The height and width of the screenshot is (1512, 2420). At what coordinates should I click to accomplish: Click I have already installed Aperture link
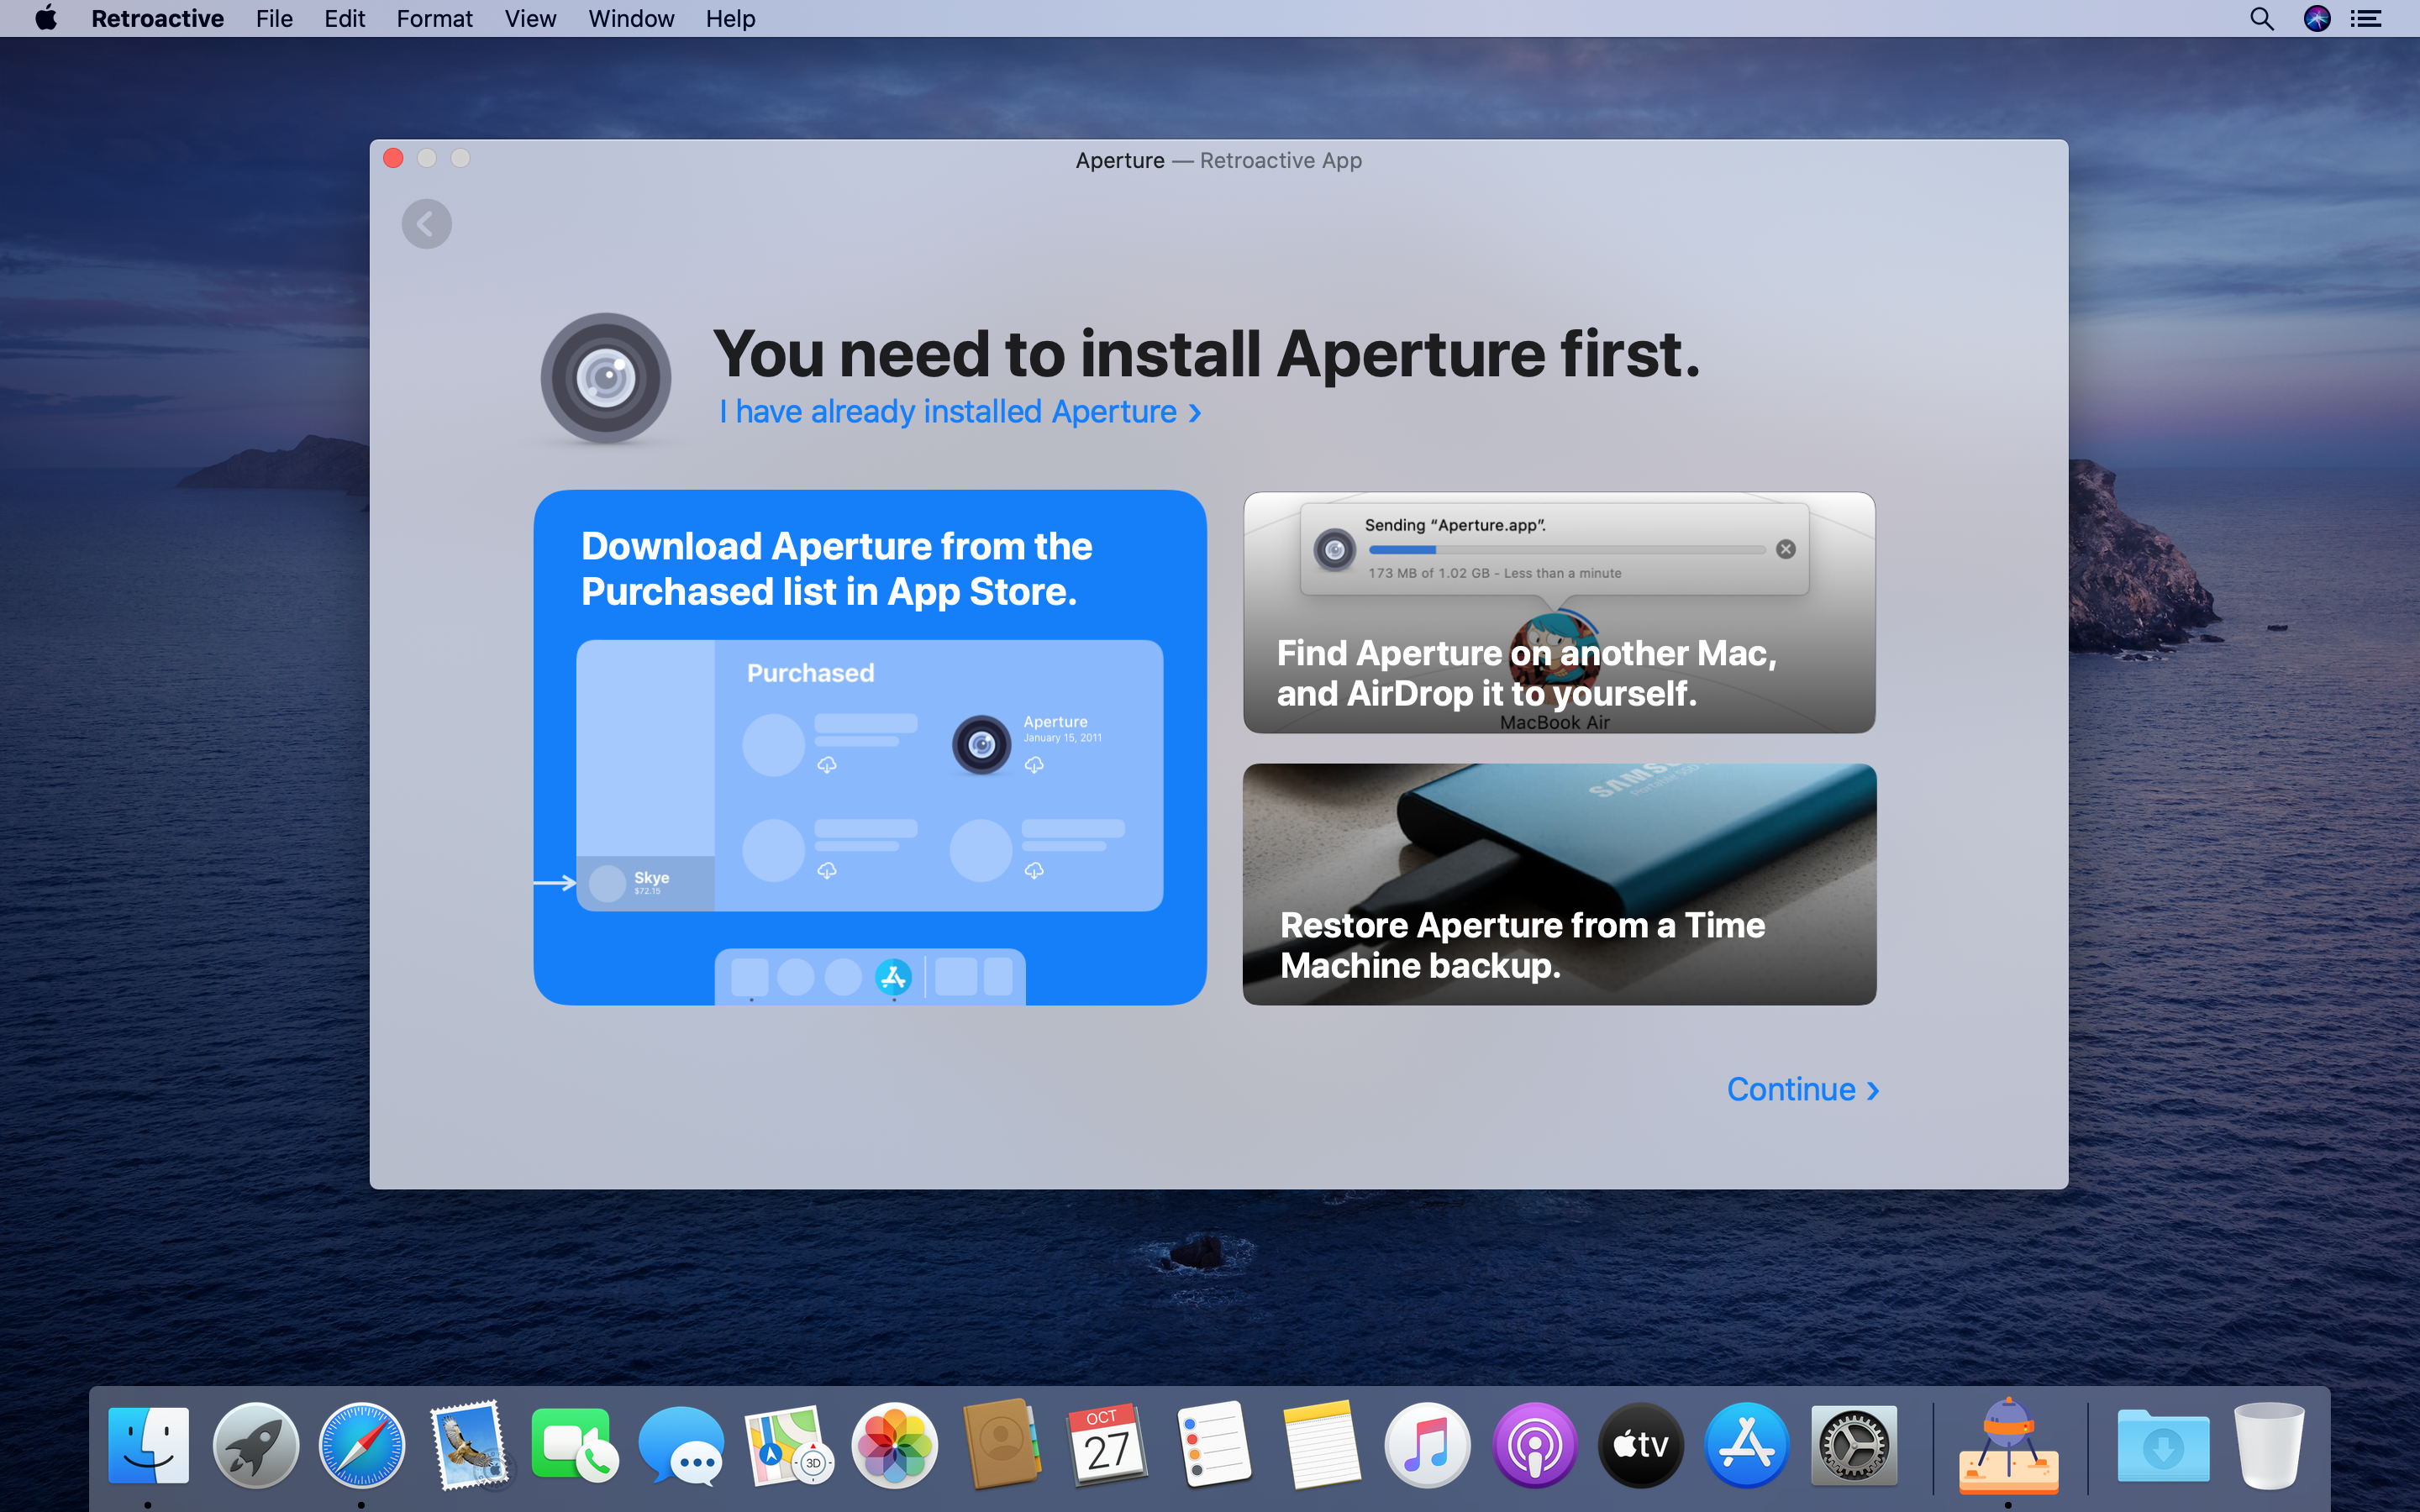point(959,412)
